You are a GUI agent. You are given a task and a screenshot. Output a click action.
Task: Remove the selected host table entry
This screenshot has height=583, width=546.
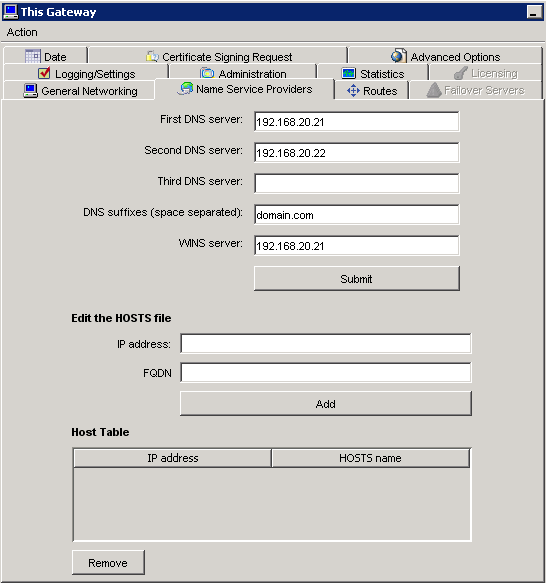click(108, 563)
